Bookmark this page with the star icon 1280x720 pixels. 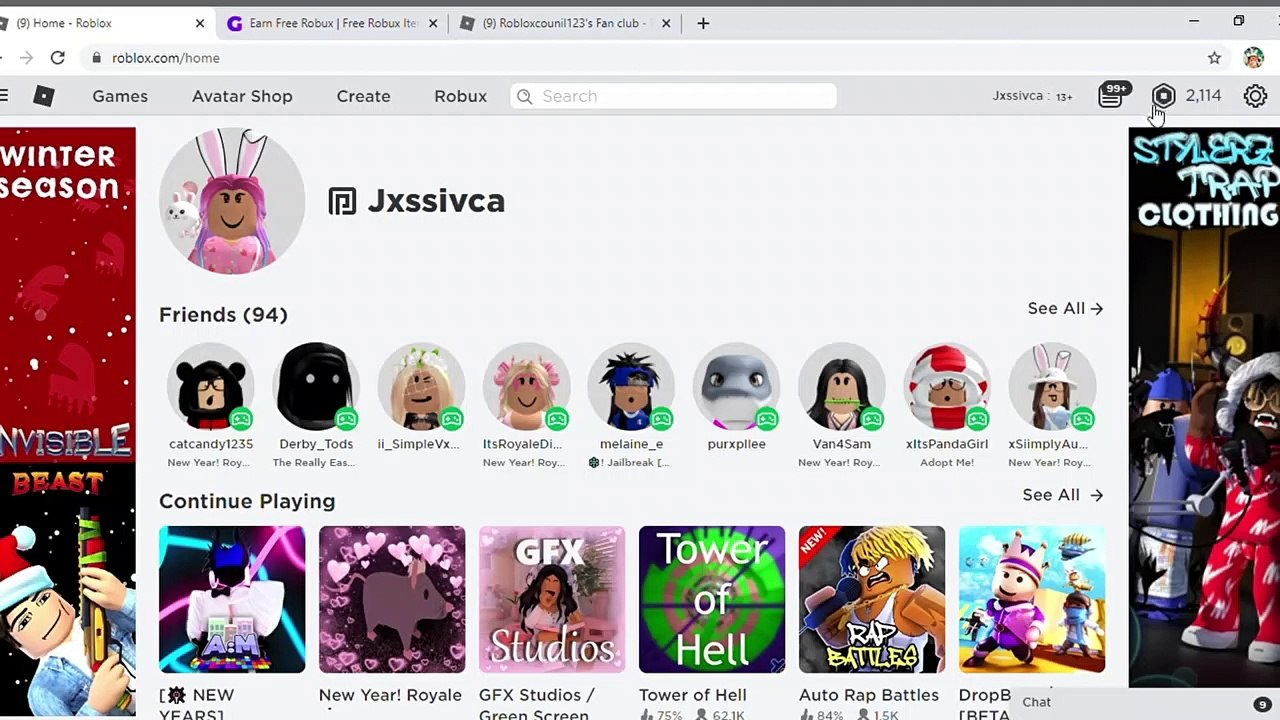point(1214,58)
